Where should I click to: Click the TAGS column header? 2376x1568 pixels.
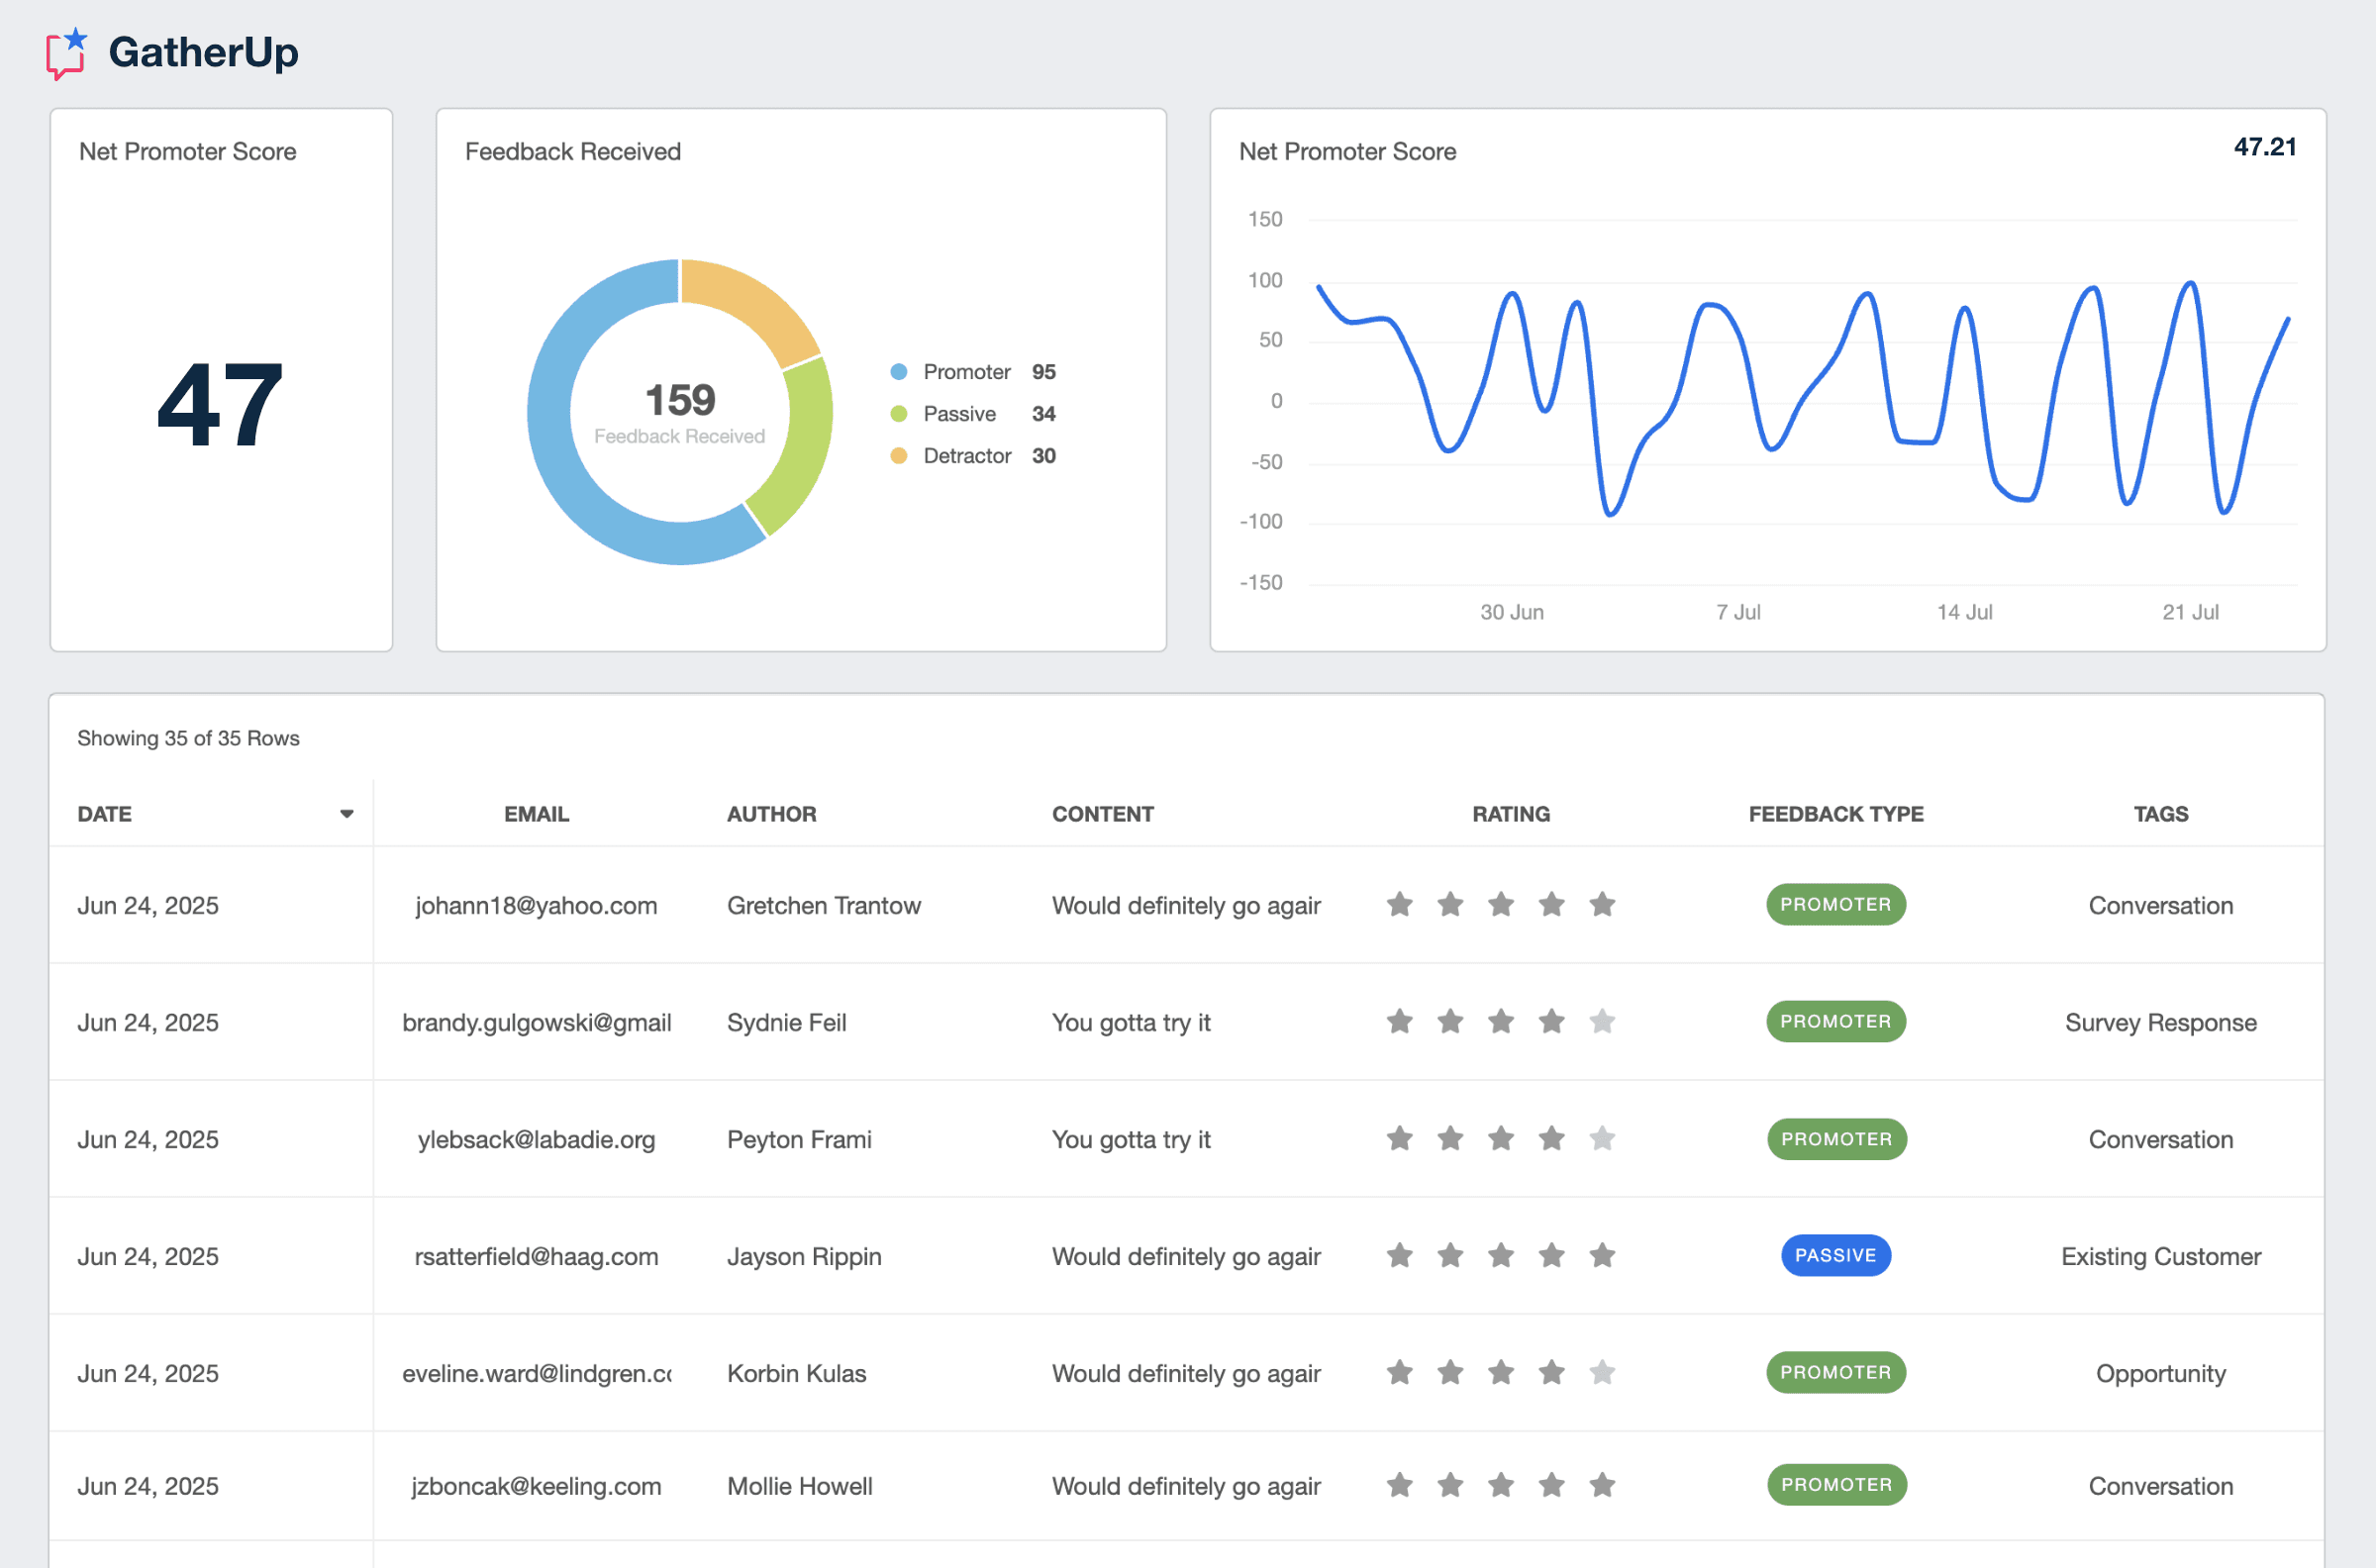[2160, 814]
